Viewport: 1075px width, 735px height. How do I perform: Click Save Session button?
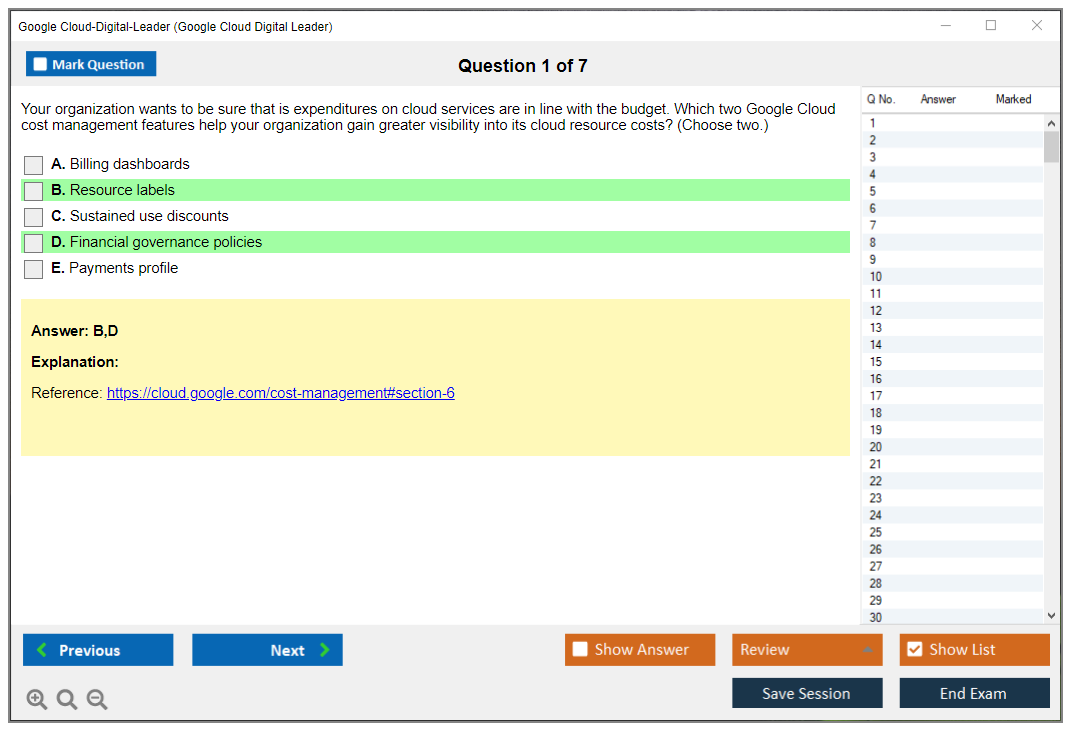coord(807,693)
